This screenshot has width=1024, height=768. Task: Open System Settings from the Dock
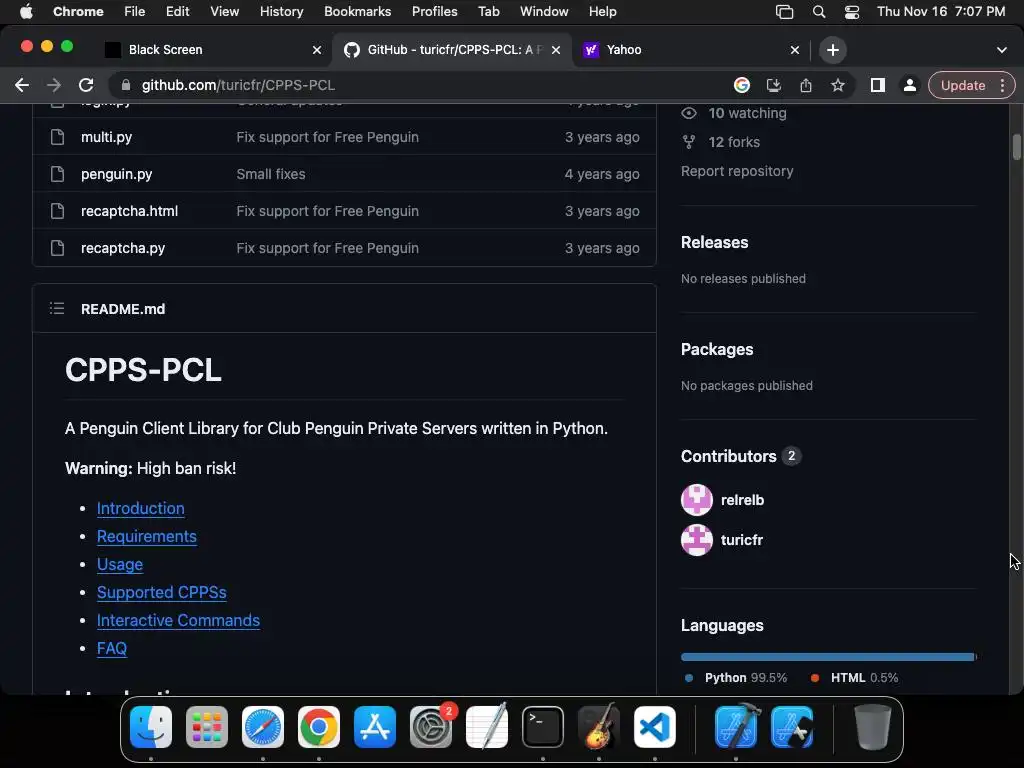[431, 727]
